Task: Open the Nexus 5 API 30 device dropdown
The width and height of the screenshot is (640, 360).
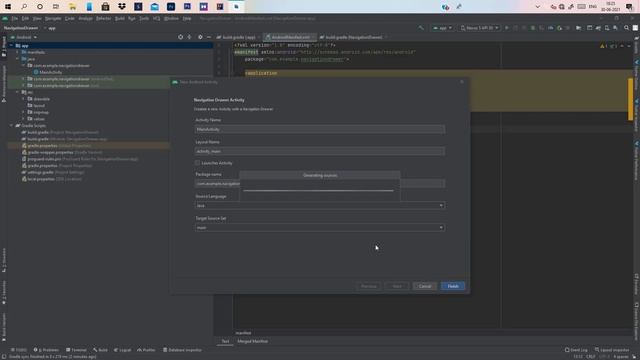Action: click(480, 28)
